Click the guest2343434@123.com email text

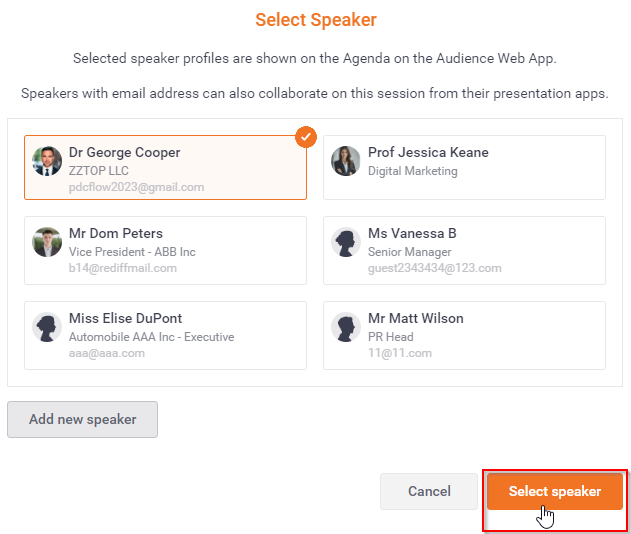click(435, 268)
